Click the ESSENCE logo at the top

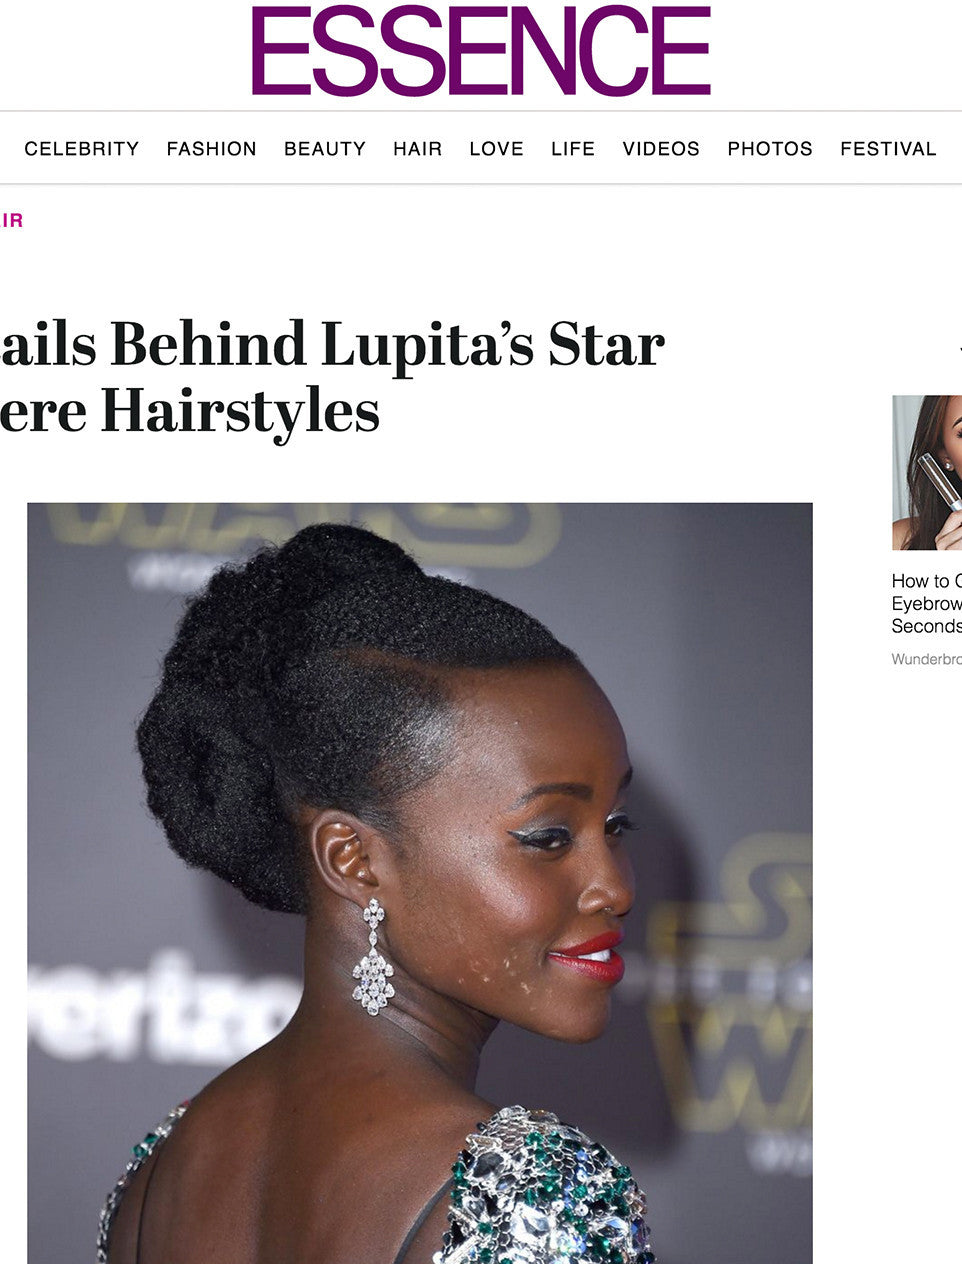(481, 50)
